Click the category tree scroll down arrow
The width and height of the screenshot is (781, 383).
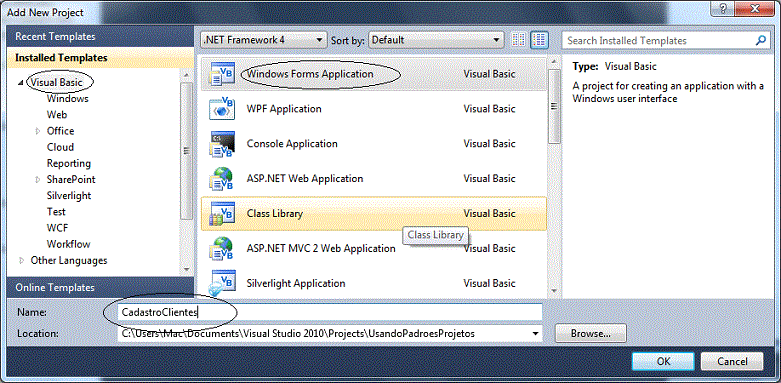pyautogui.click(x=185, y=269)
